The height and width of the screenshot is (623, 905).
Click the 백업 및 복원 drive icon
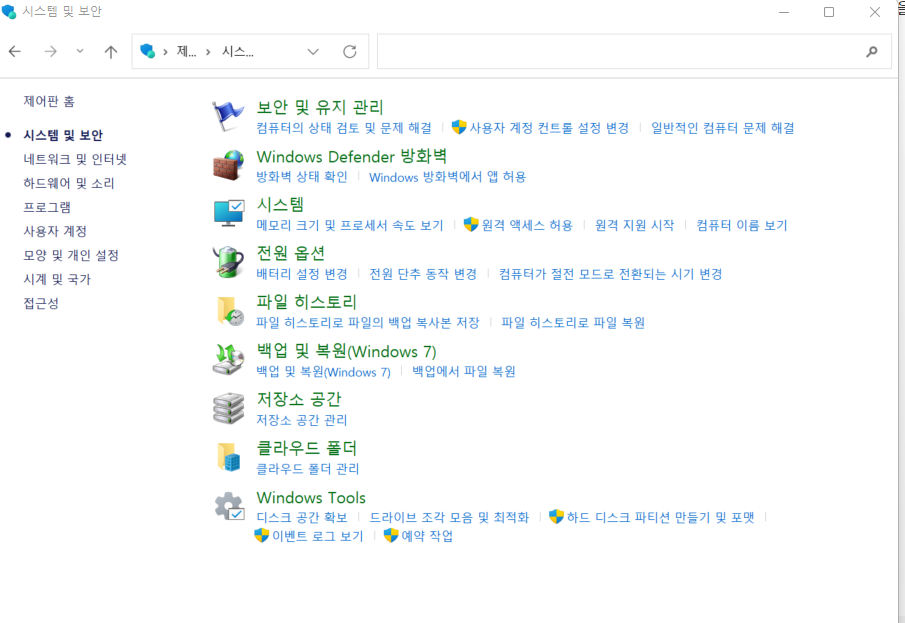pyautogui.click(x=229, y=359)
